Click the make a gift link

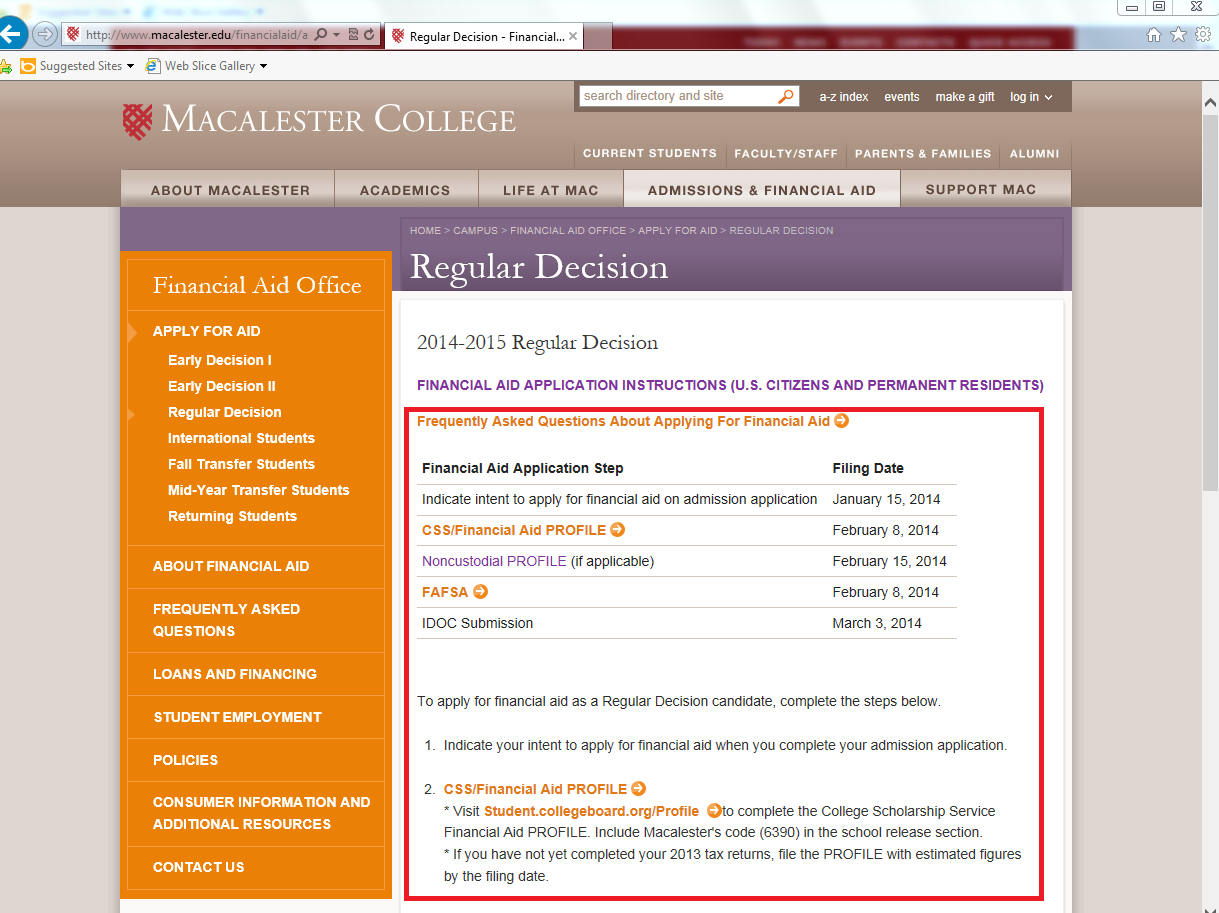click(x=964, y=97)
